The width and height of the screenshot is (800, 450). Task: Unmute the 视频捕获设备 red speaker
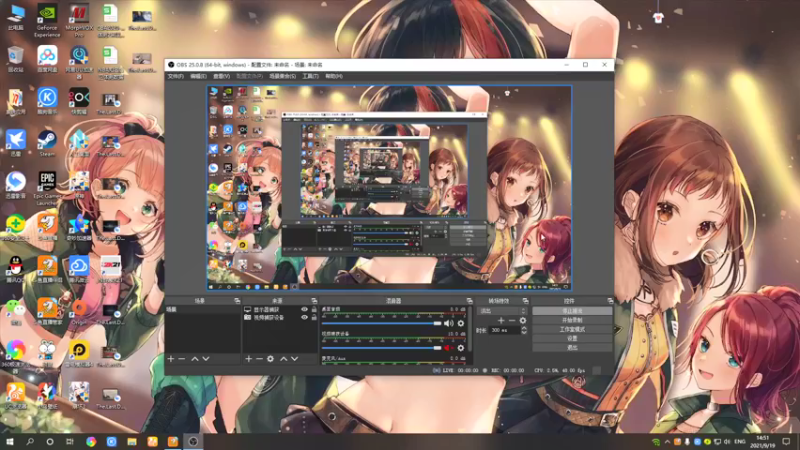coord(448,347)
